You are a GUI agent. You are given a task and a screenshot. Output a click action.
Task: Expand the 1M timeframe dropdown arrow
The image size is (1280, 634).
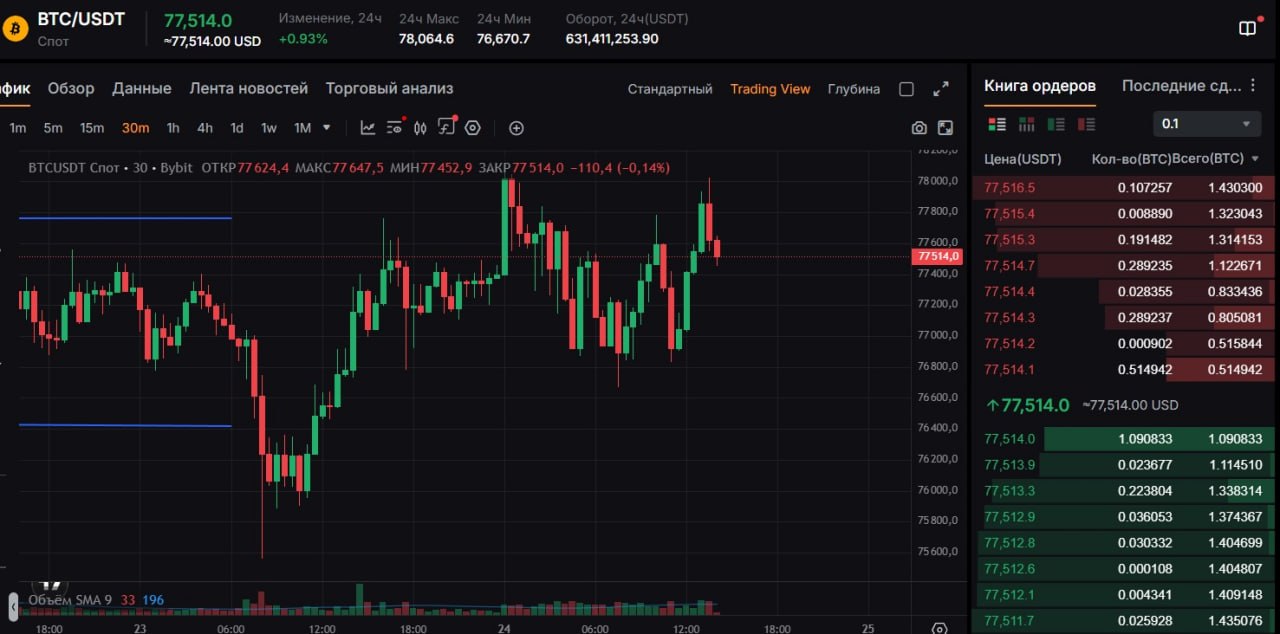pos(326,128)
